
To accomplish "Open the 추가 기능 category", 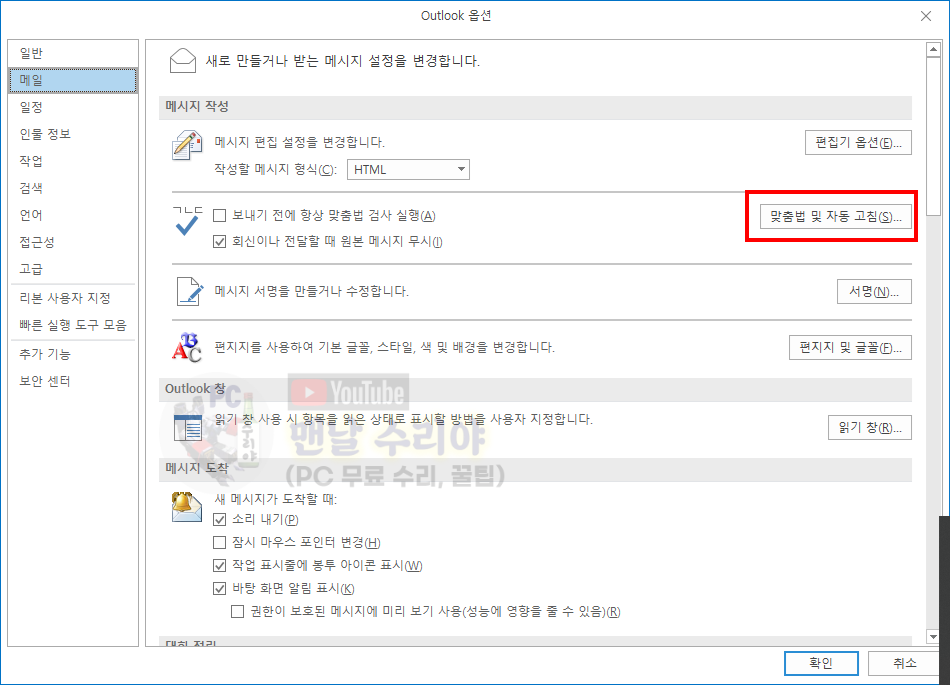I will (x=73, y=354).
